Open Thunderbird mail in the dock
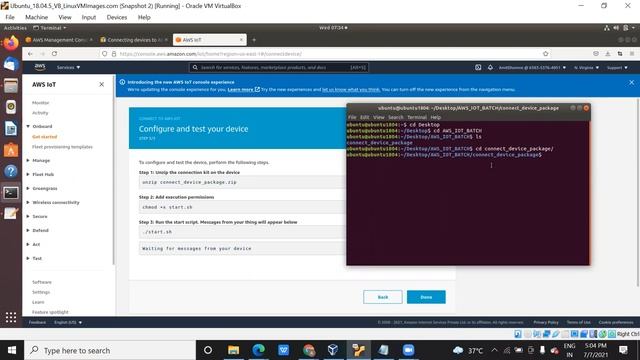The width and height of the screenshot is (640, 360). click(11, 64)
